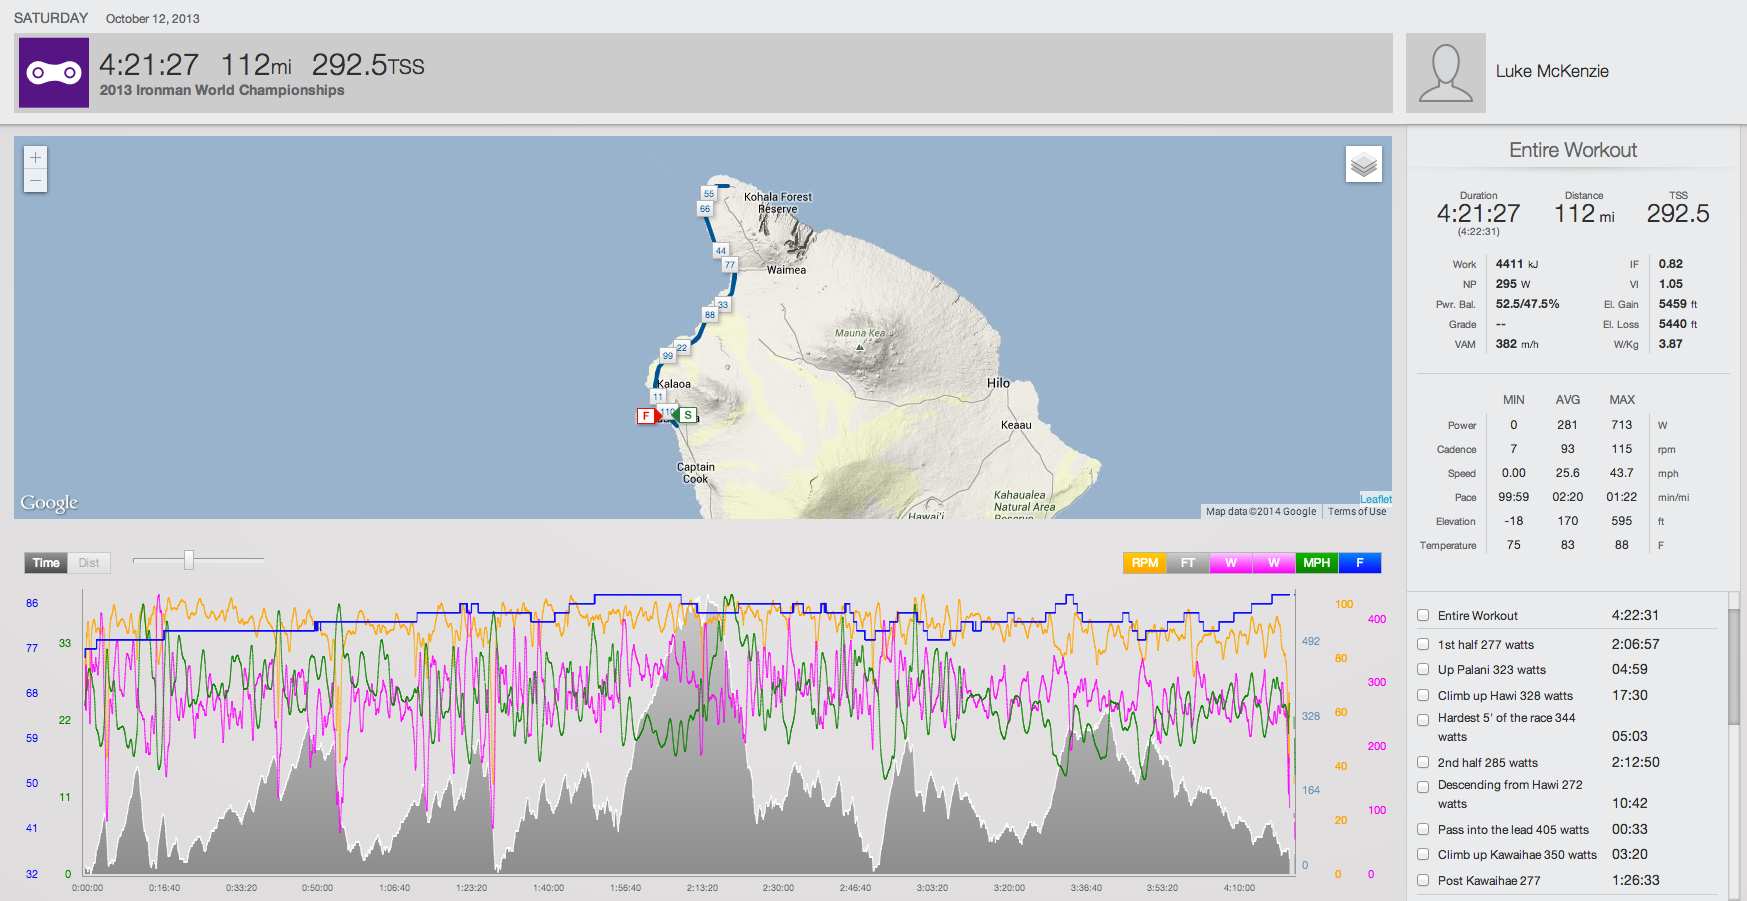1747x901 pixels.
Task: Click the 4411 kJ work value
Action: point(1517,264)
